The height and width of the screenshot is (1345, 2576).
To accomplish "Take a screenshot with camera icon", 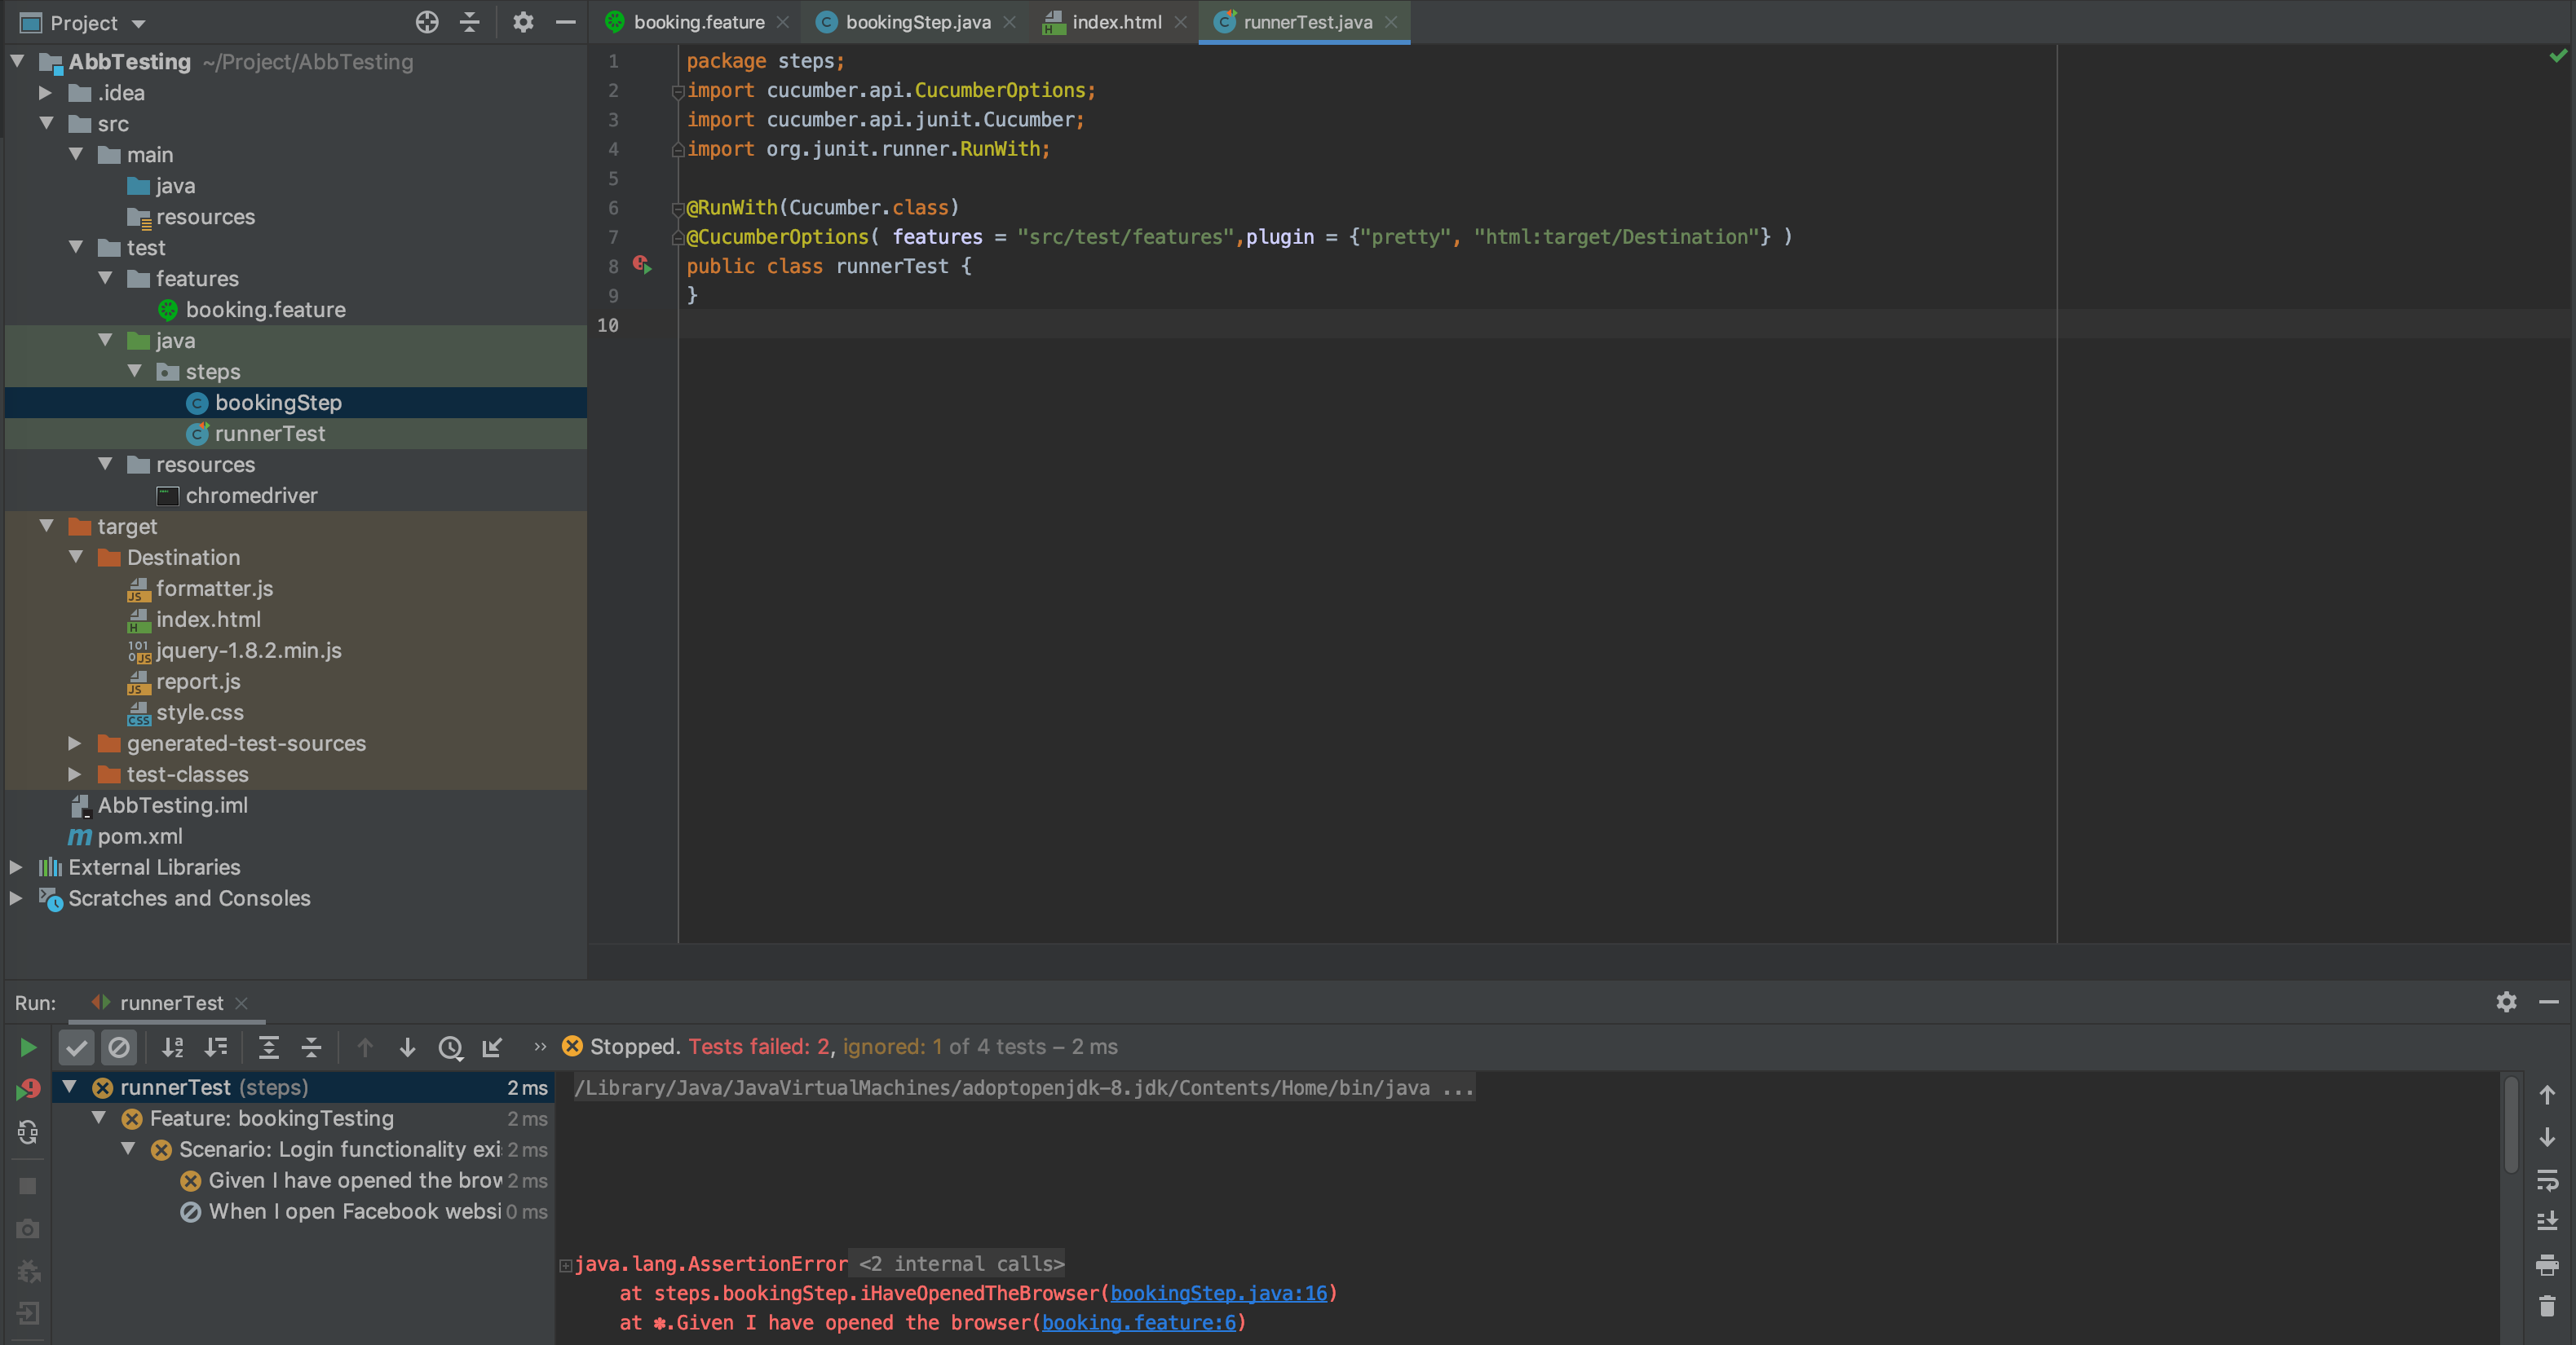I will click(x=27, y=1229).
